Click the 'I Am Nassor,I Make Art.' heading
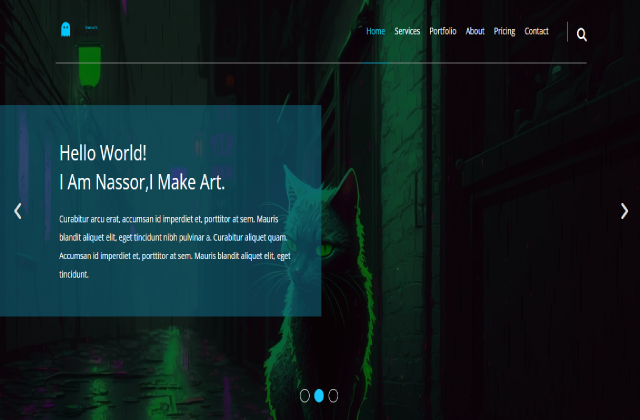This screenshot has height=420, width=640. (142, 182)
